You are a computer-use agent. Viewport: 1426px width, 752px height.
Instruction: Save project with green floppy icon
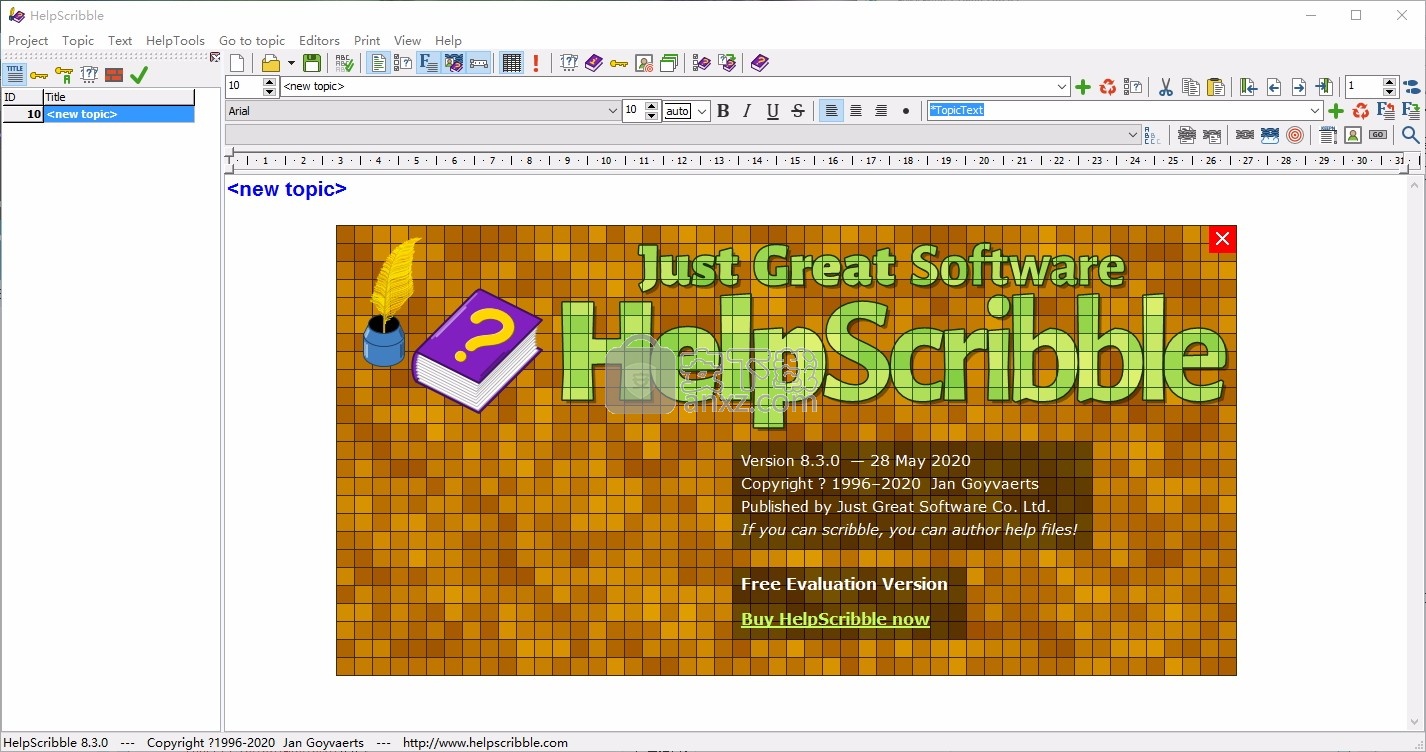click(x=312, y=63)
